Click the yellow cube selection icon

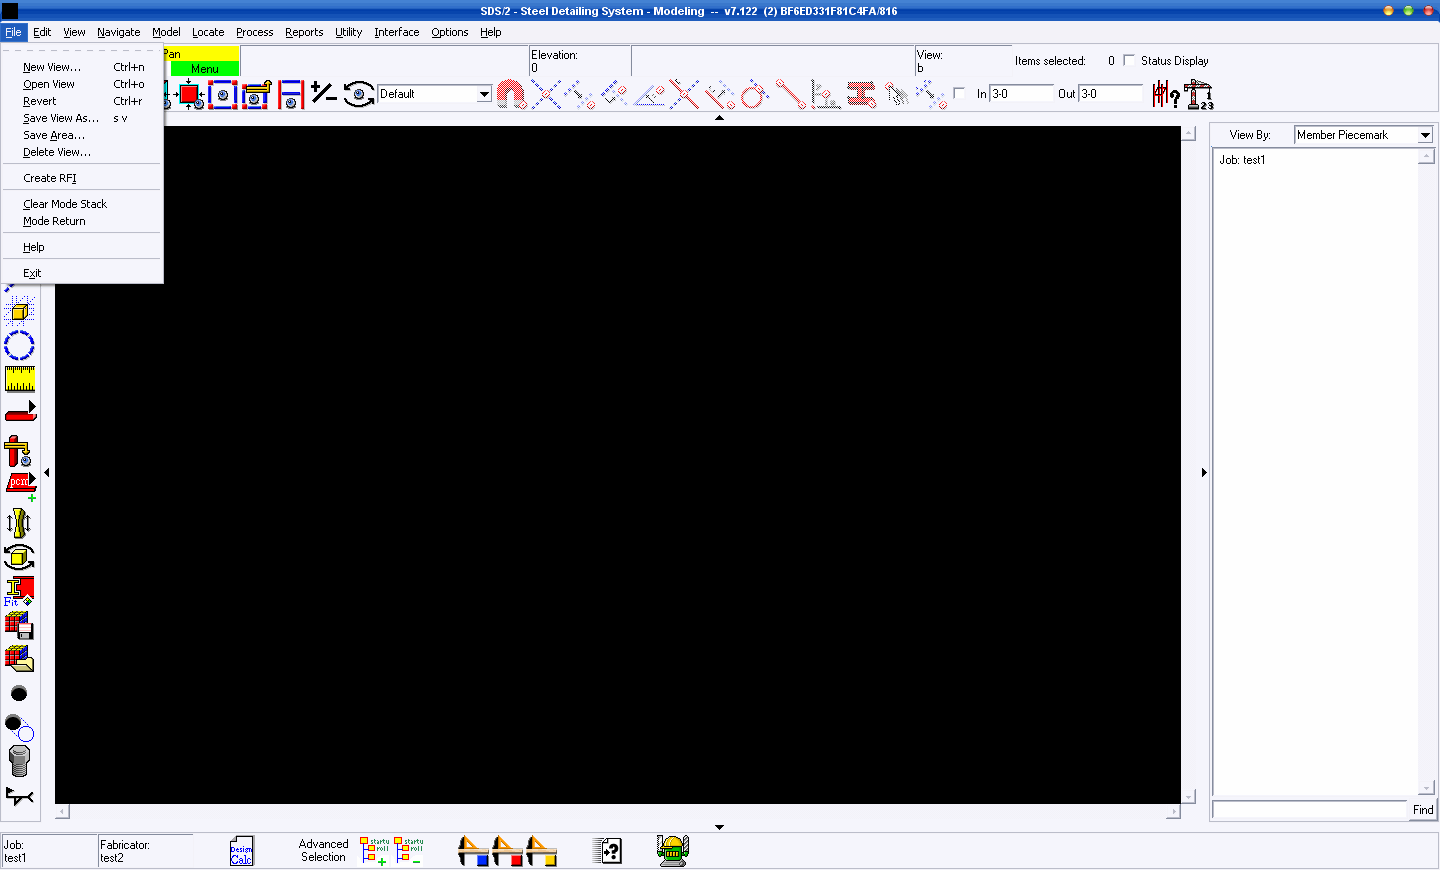(19, 311)
